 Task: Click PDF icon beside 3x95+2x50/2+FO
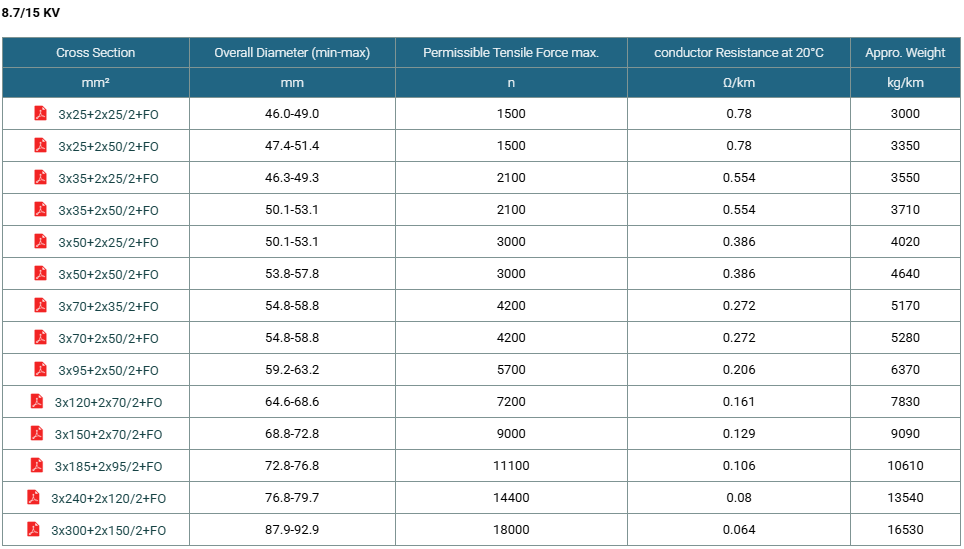(x=41, y=369)
